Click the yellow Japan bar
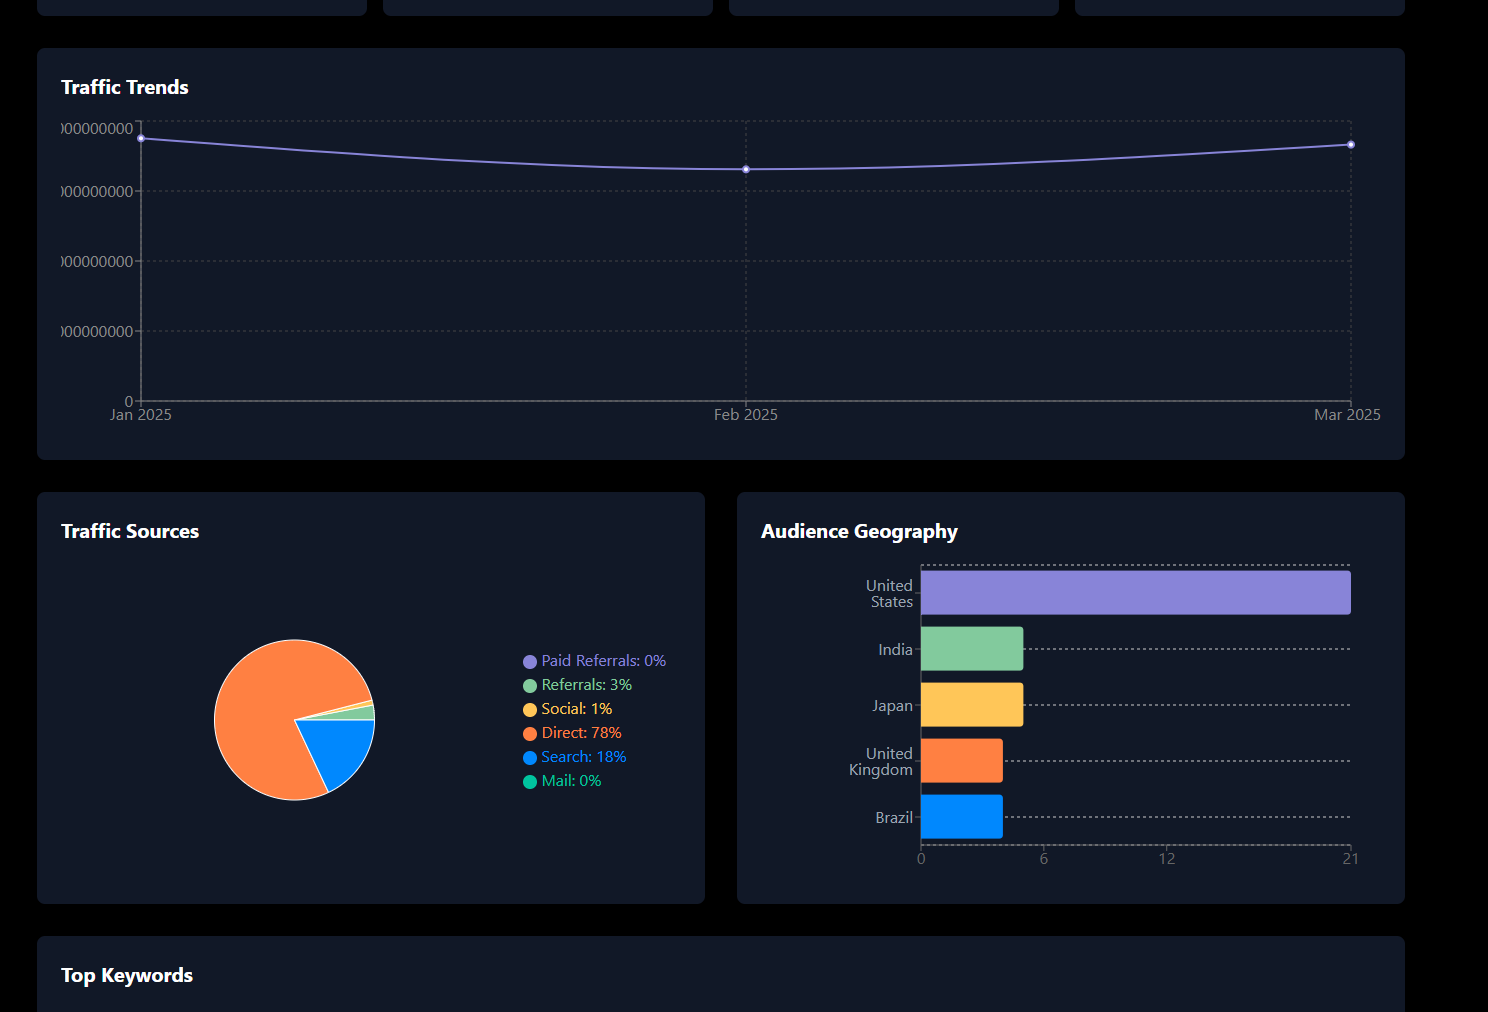 tap(972, 705)
